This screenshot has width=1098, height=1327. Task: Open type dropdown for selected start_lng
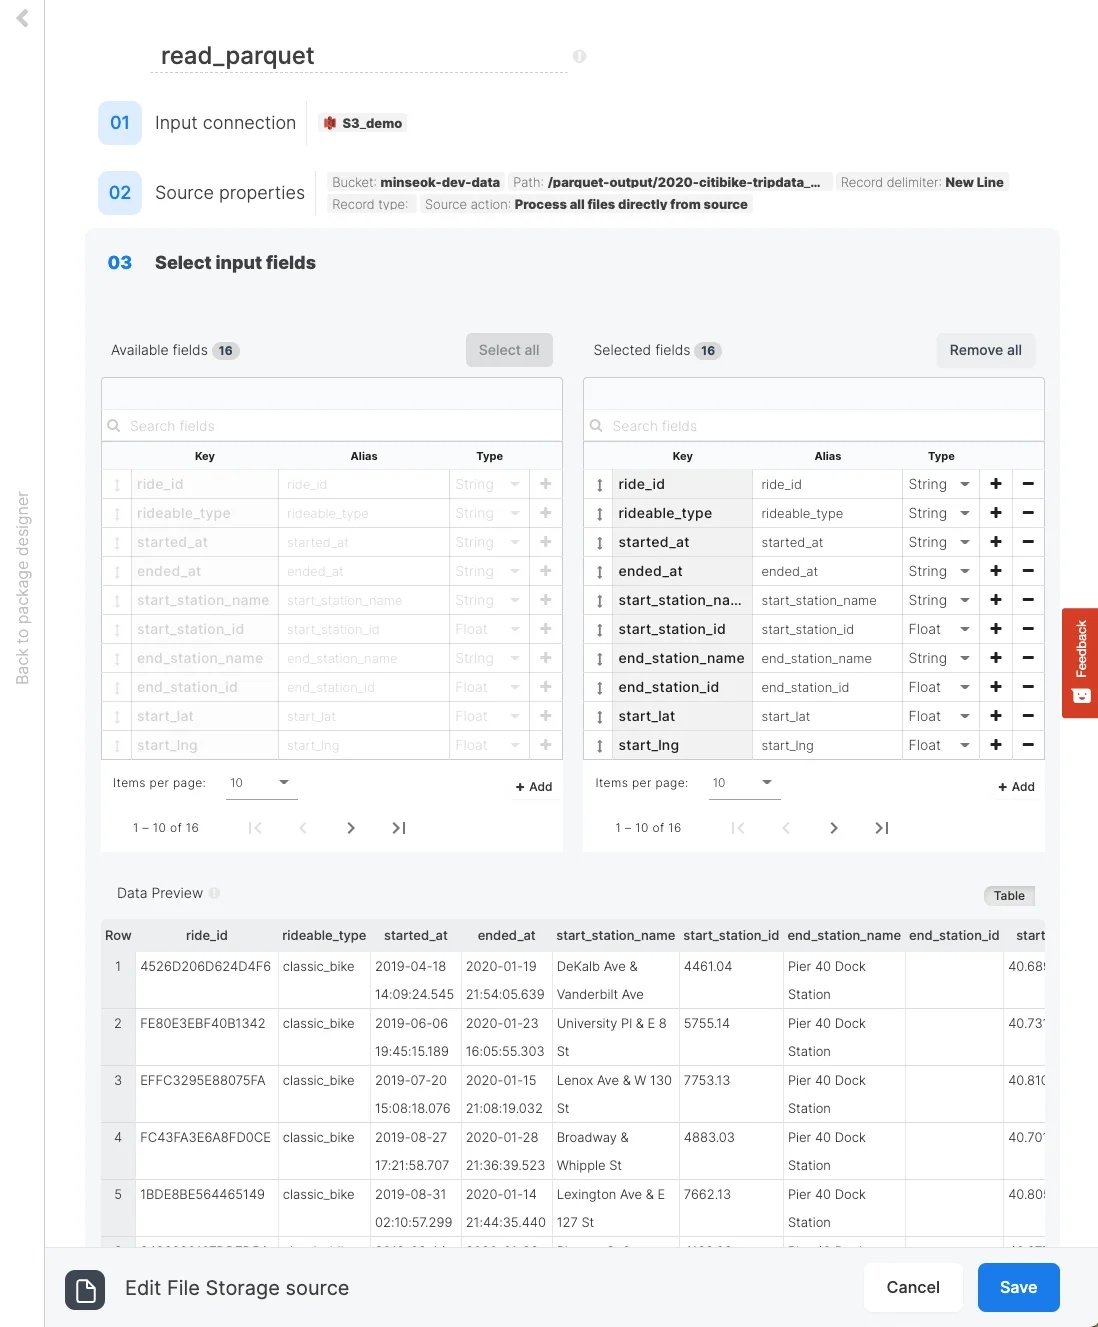tap(940, 745)
